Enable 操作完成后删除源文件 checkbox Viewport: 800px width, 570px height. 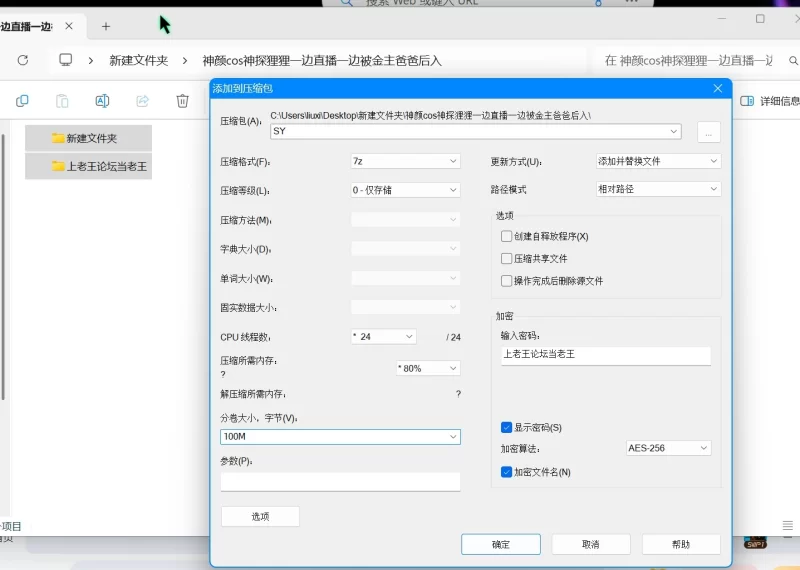pyautogui.click(x=506, y=281)
